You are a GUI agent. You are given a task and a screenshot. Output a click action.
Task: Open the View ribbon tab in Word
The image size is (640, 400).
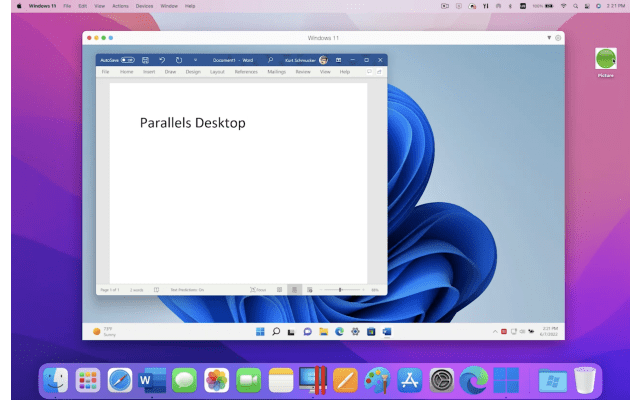click(x=325, y=72)
